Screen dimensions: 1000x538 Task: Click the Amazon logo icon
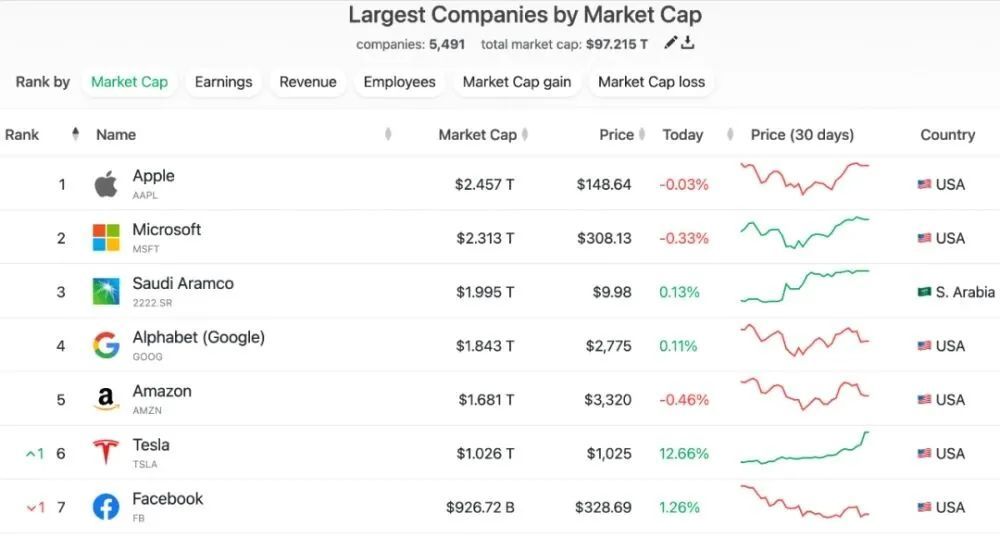106,400
